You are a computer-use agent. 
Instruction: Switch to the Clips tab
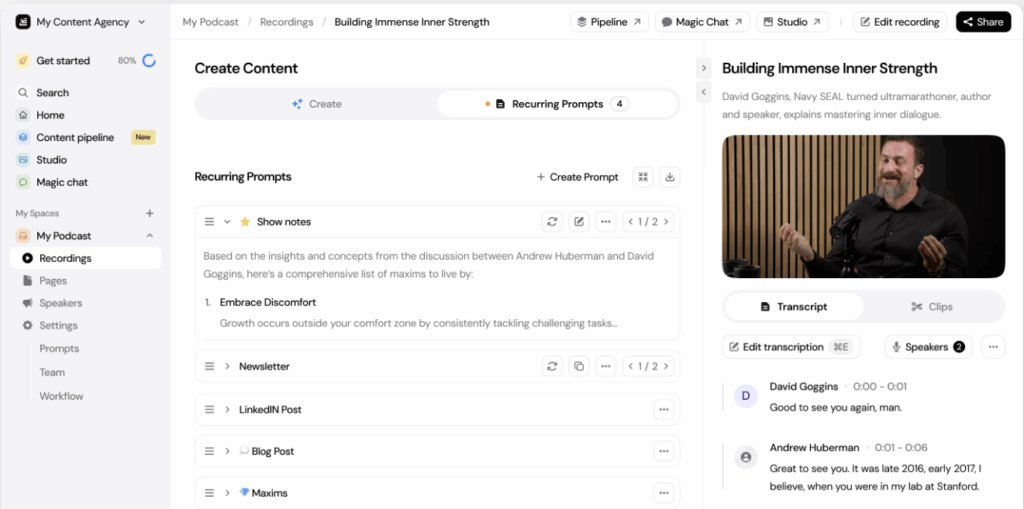[932, 307]
